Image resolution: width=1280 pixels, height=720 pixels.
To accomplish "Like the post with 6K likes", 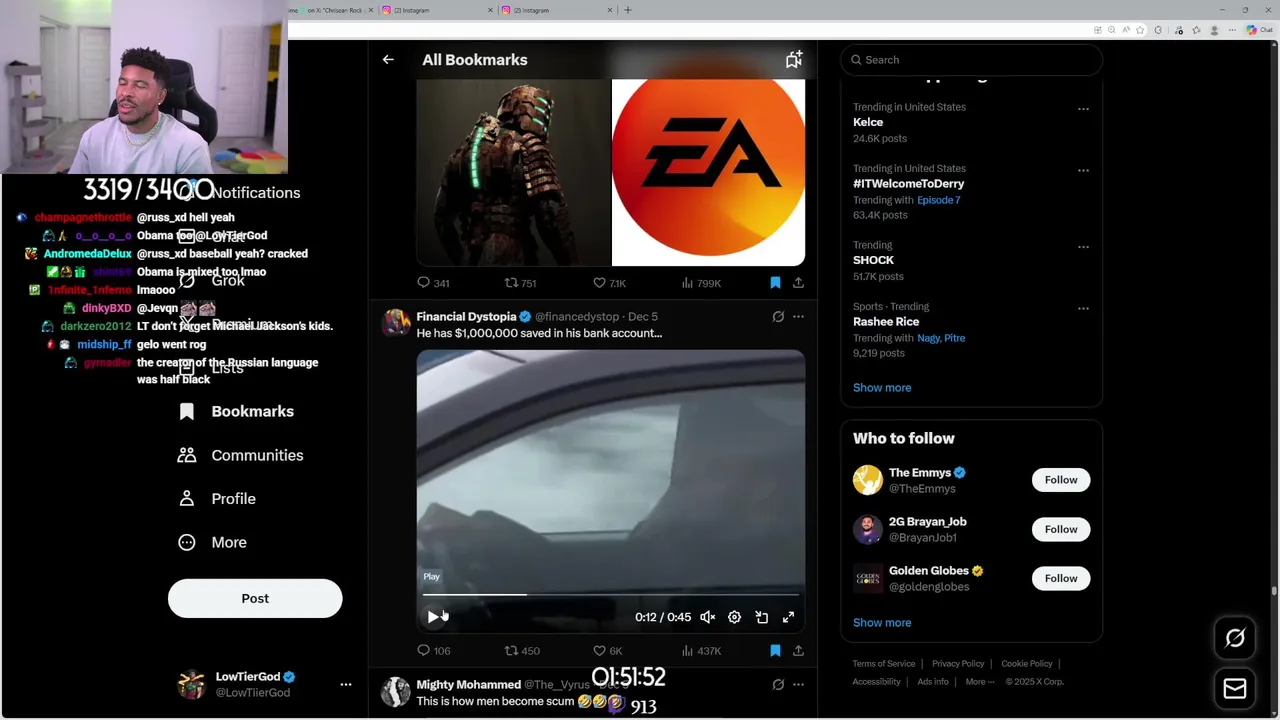I will tap(607, 651).
